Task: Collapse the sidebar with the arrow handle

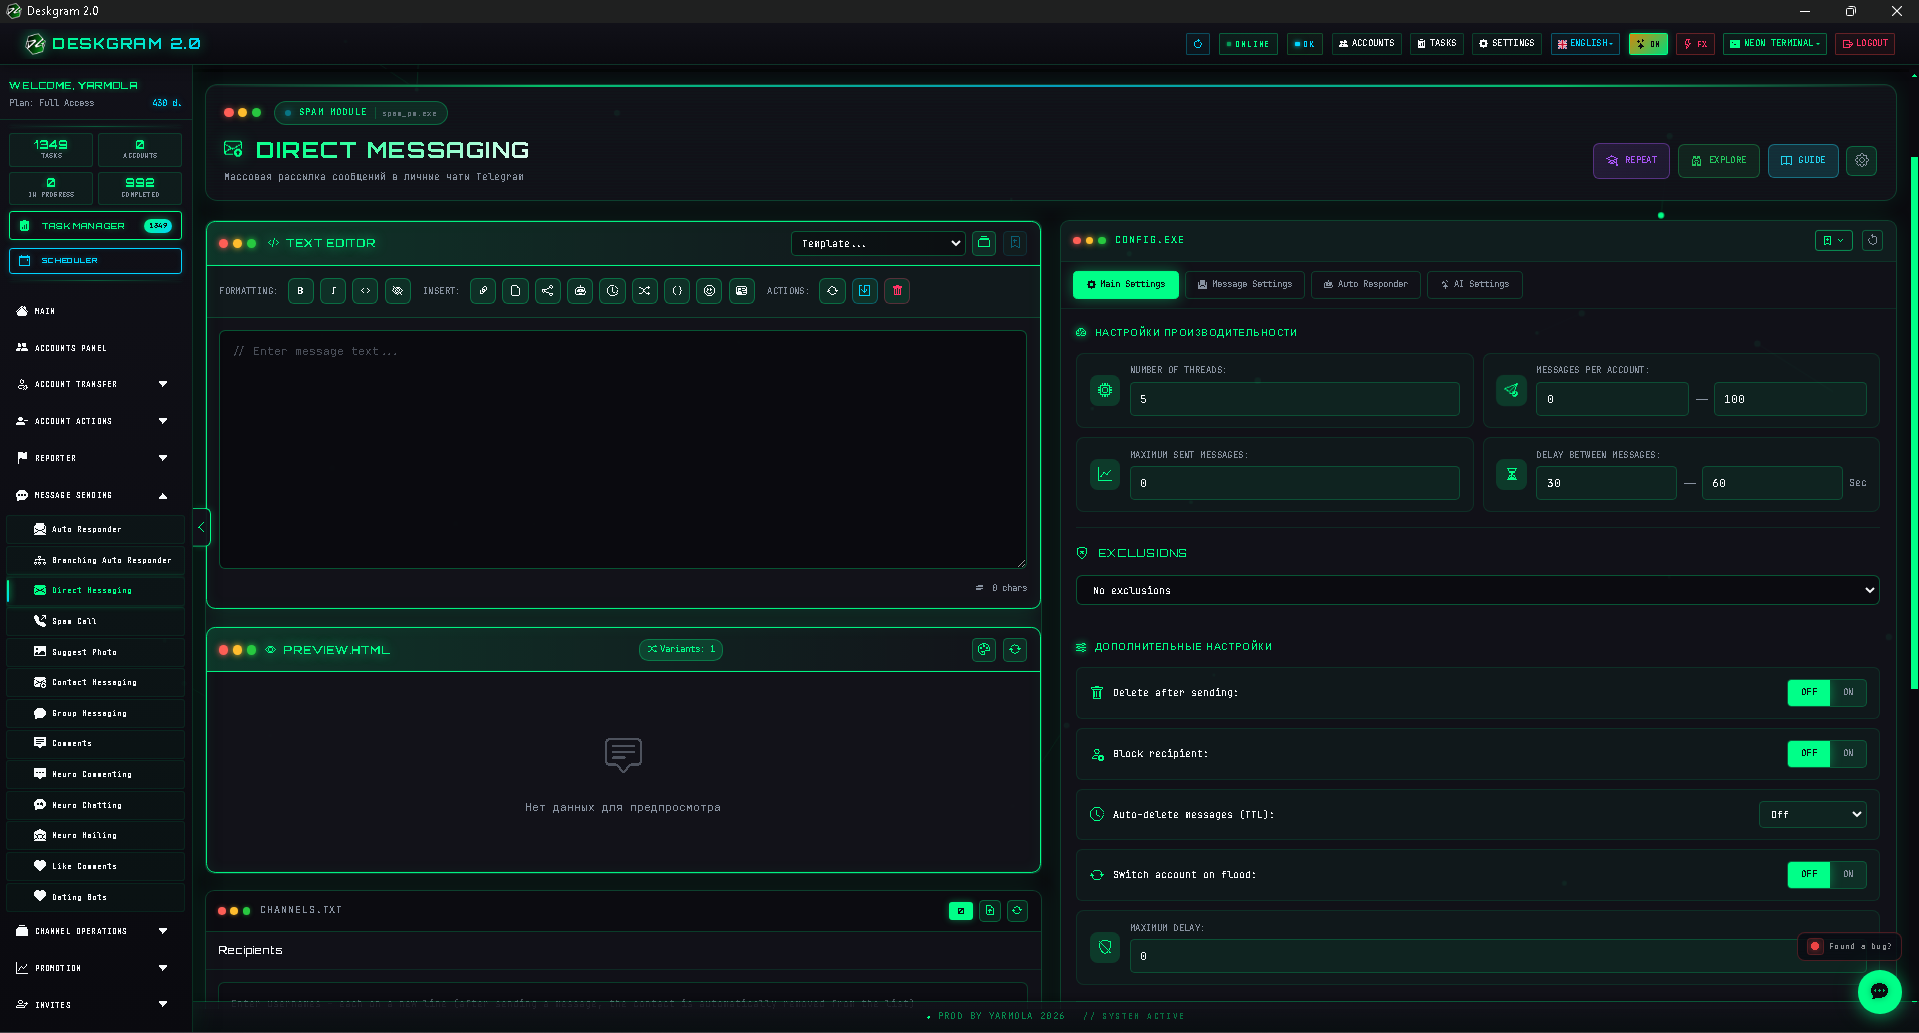Action: click(201, 527)
